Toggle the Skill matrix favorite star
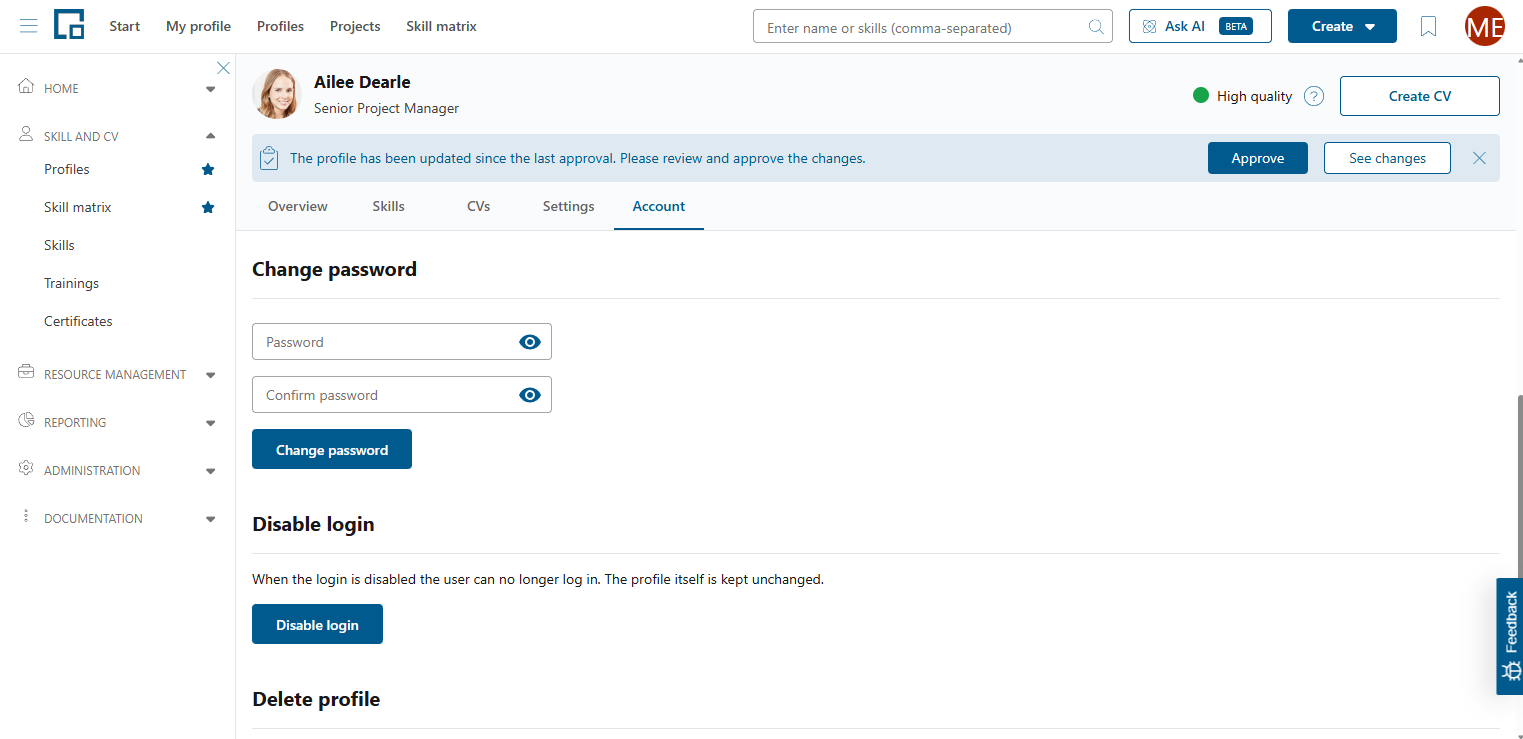 click(x=208, y=208)
